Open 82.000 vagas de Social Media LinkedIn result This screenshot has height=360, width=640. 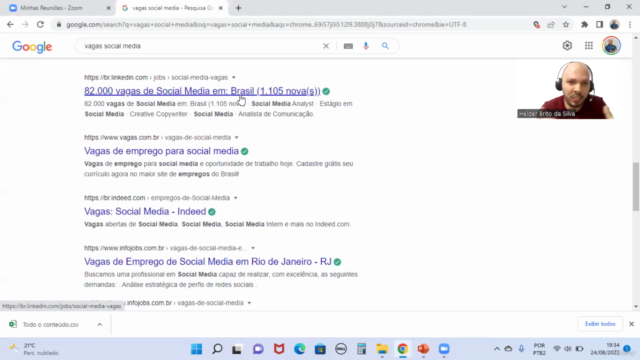(202, 91)
